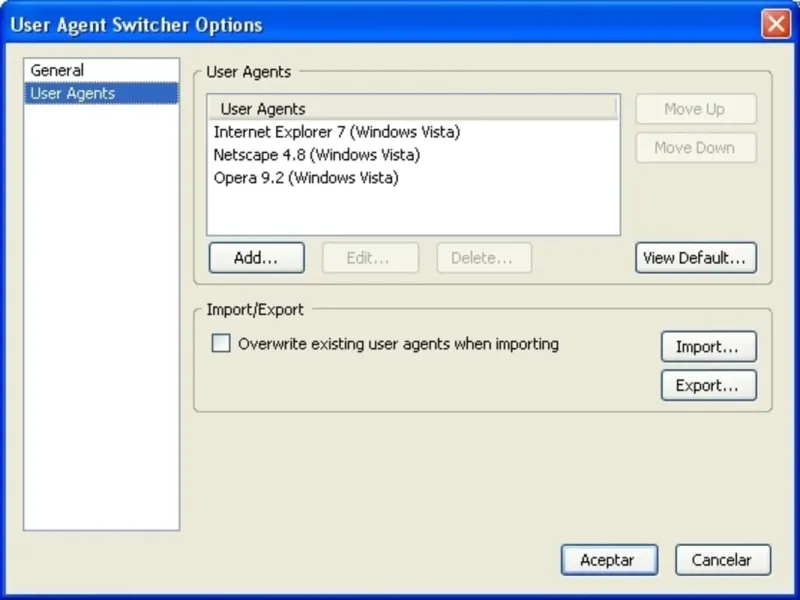Select Opera 9.2 (Windows Vista) row
800x600 pixels.
pos(413,178)
